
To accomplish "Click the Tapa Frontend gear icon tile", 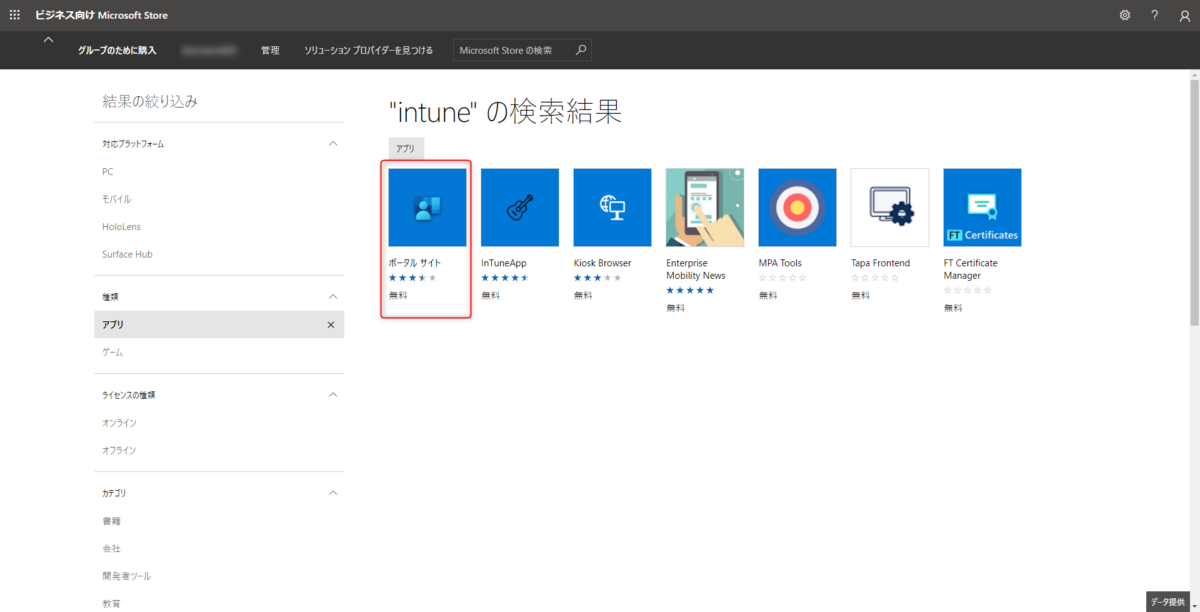I will click(x=889, y=207).
